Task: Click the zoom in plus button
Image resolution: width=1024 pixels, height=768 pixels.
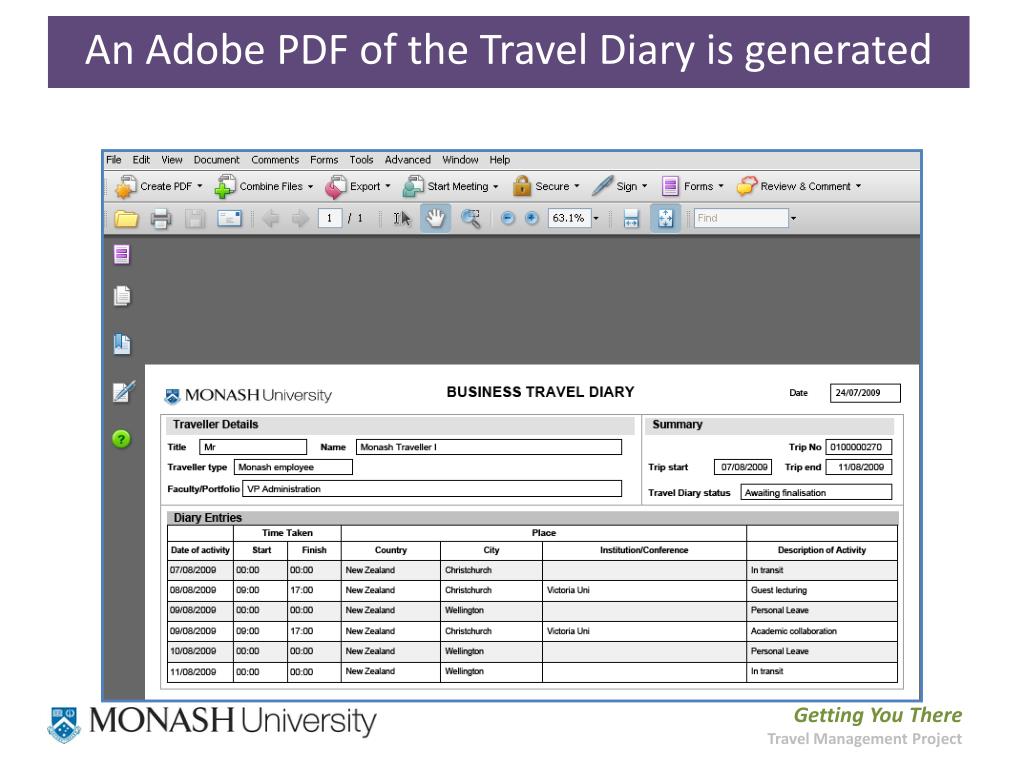Action: click(x=532, y=219)
